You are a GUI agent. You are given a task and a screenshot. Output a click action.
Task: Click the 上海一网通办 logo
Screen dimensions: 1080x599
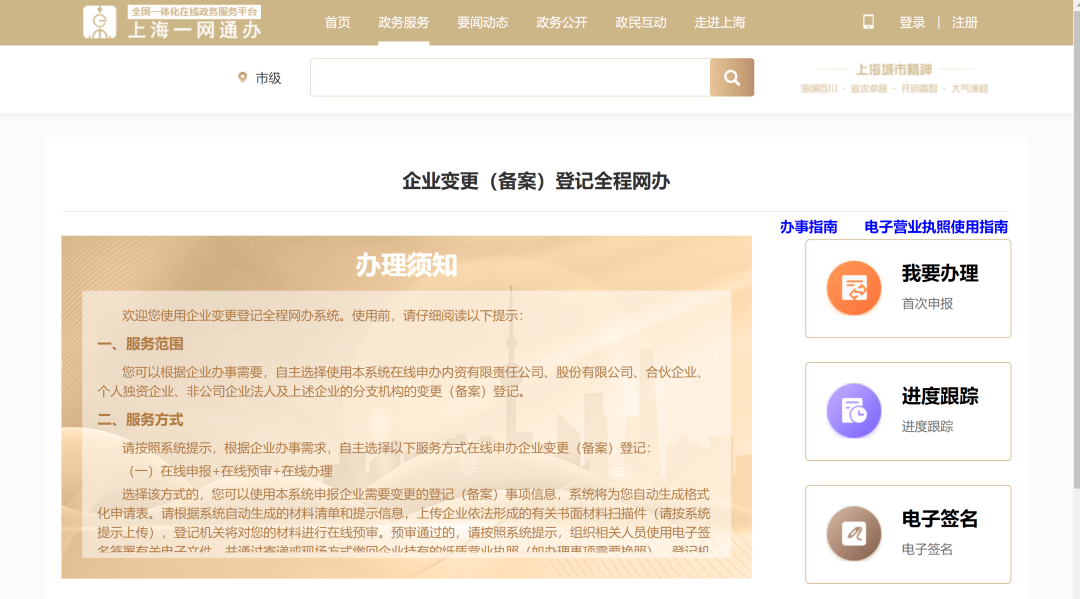pyautogui.click(x=172, y=22)
